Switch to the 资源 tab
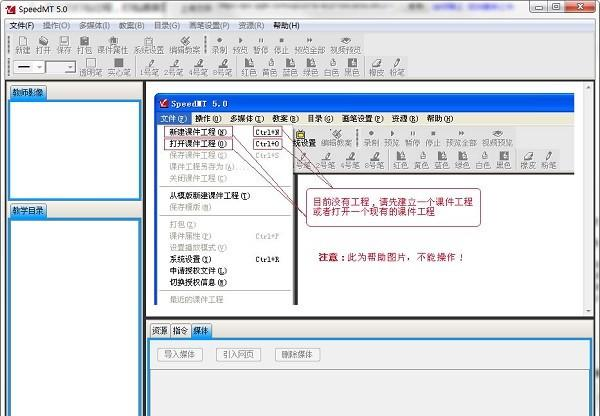 tap(160, 331)
